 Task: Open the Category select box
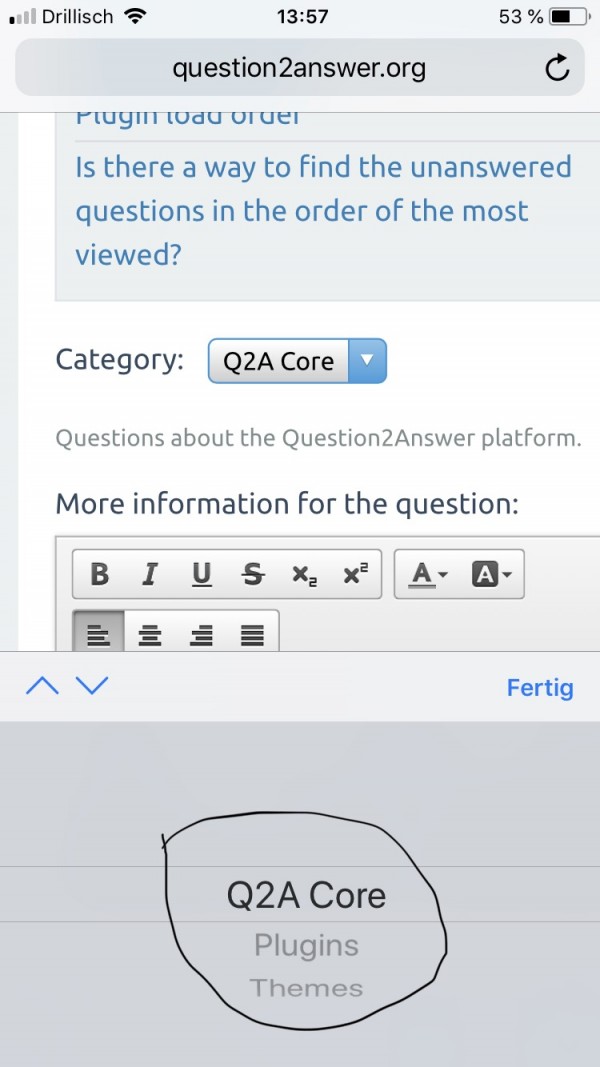297,361
